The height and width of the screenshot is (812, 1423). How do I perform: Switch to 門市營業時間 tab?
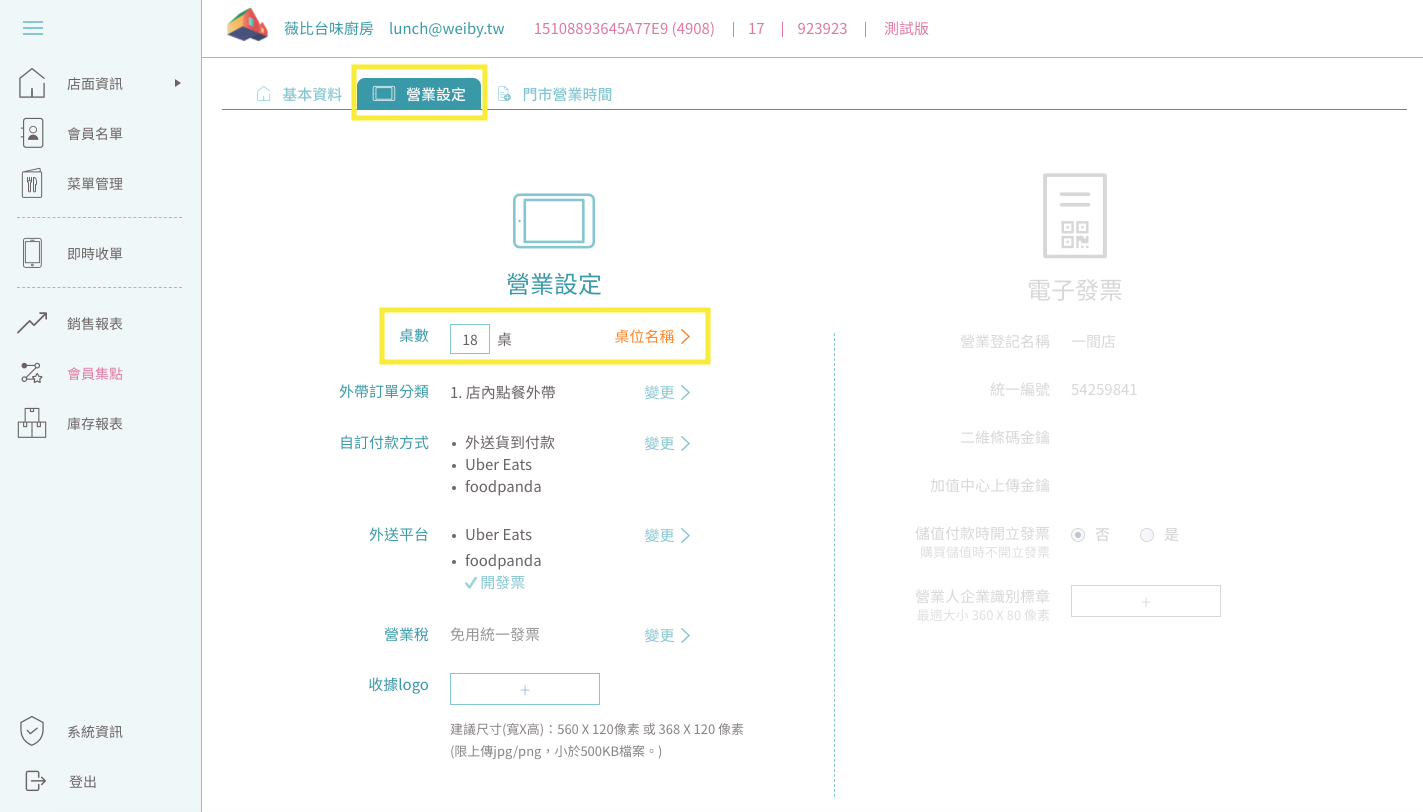(555, 95)
